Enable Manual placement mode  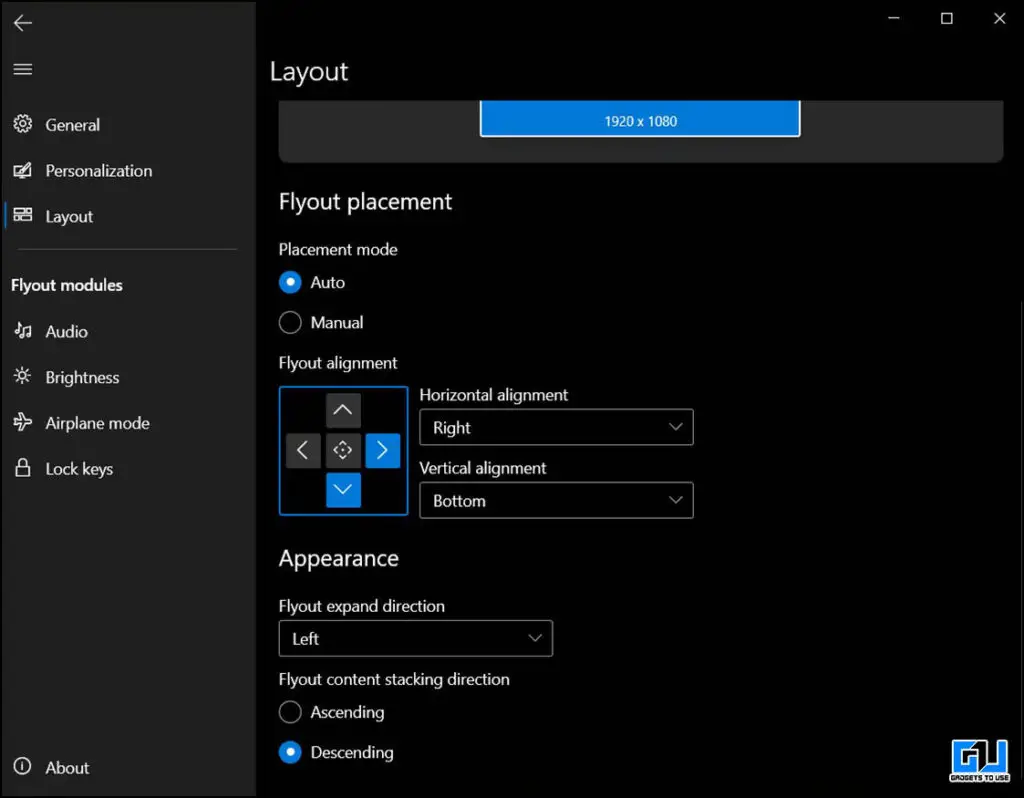[290, 322]
